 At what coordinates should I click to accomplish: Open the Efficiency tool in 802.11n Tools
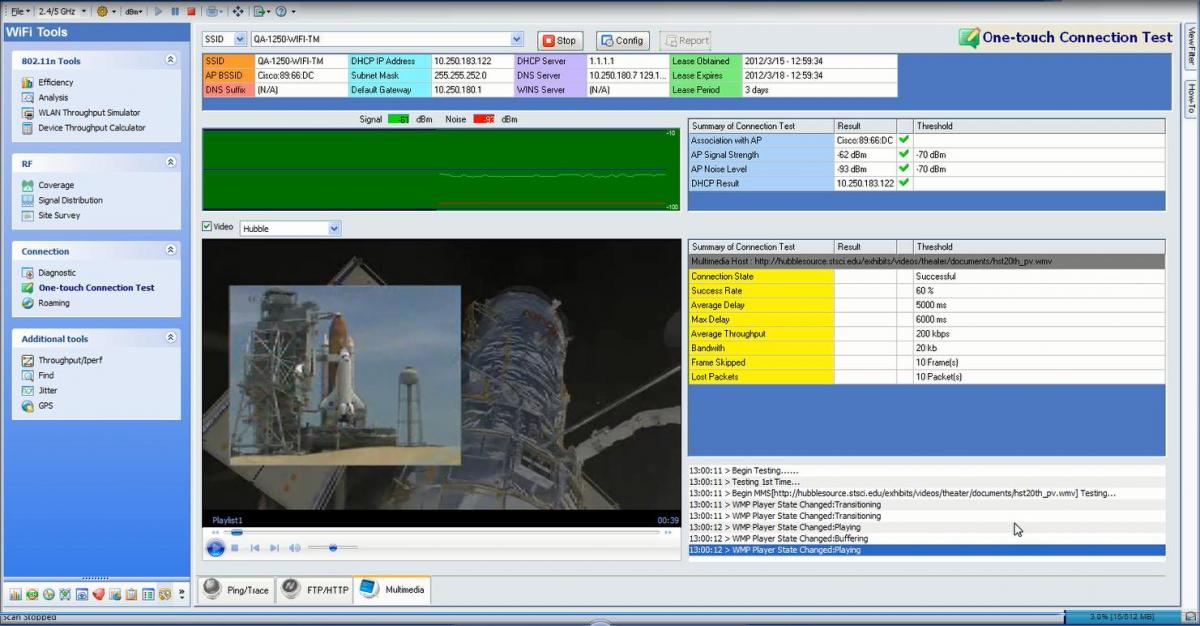55,82
